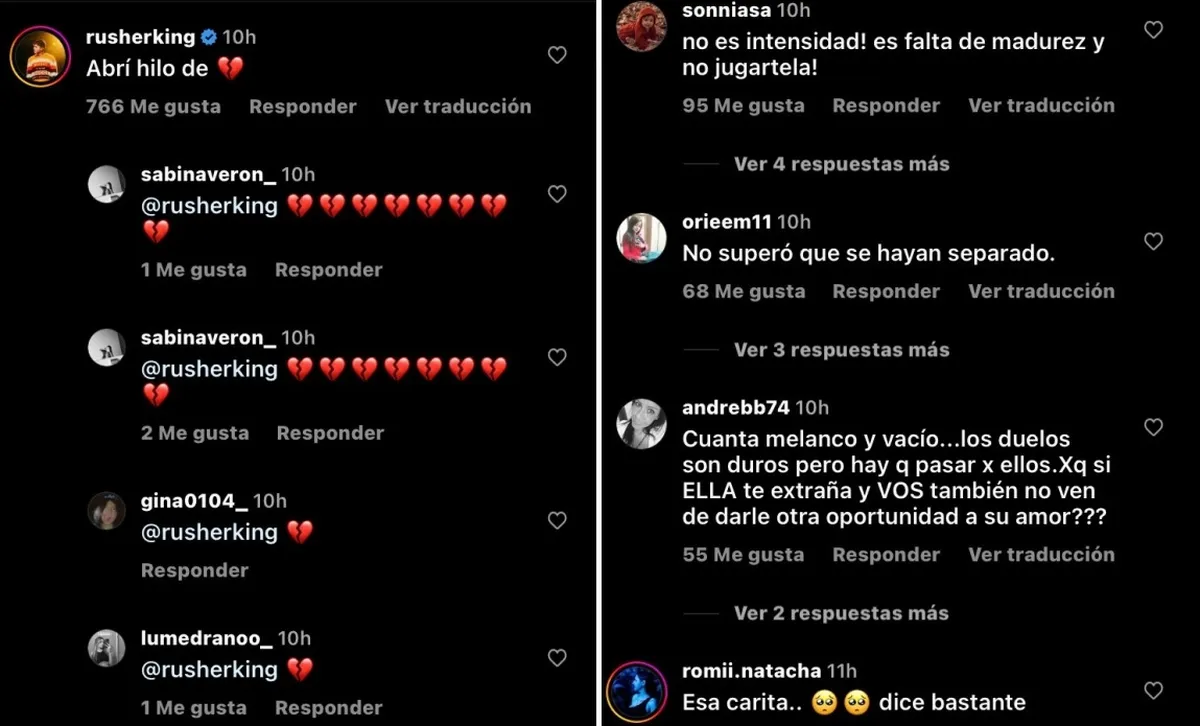Reply to gina0104_'s comment
Viewport: 1200px width, 726px height.
(194, 570)
